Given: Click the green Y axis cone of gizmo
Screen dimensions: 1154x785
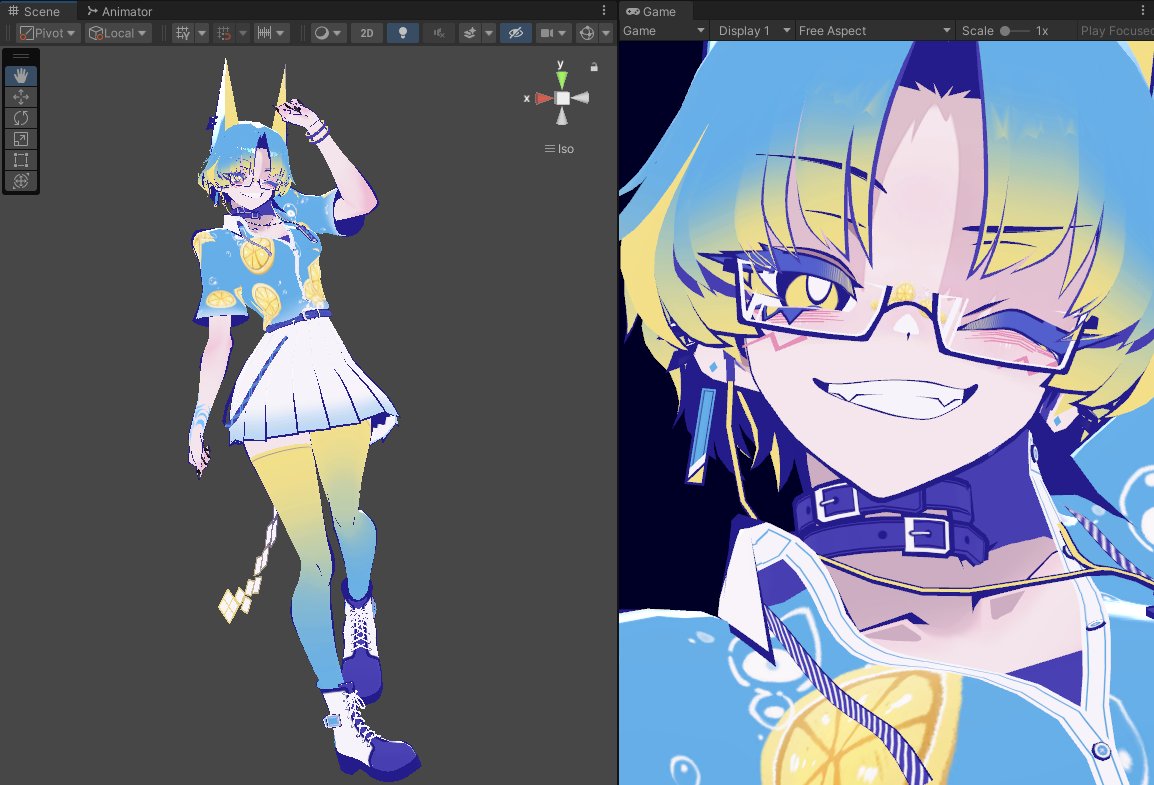Looking at the screenshot, I should pyautogui.click(x=562, y=79).
